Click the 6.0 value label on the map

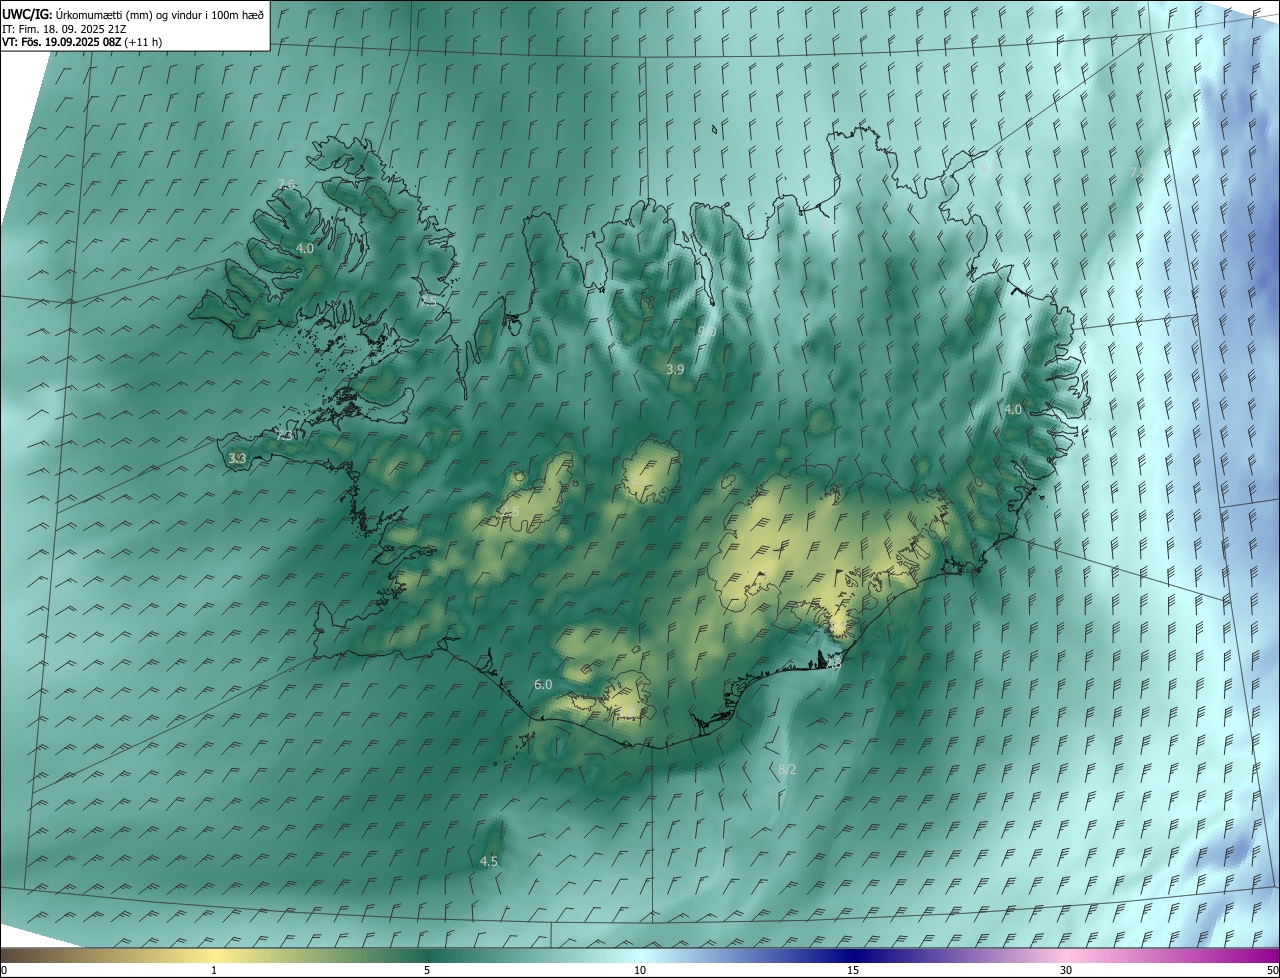pyautogui.click(x=543, y=684)
